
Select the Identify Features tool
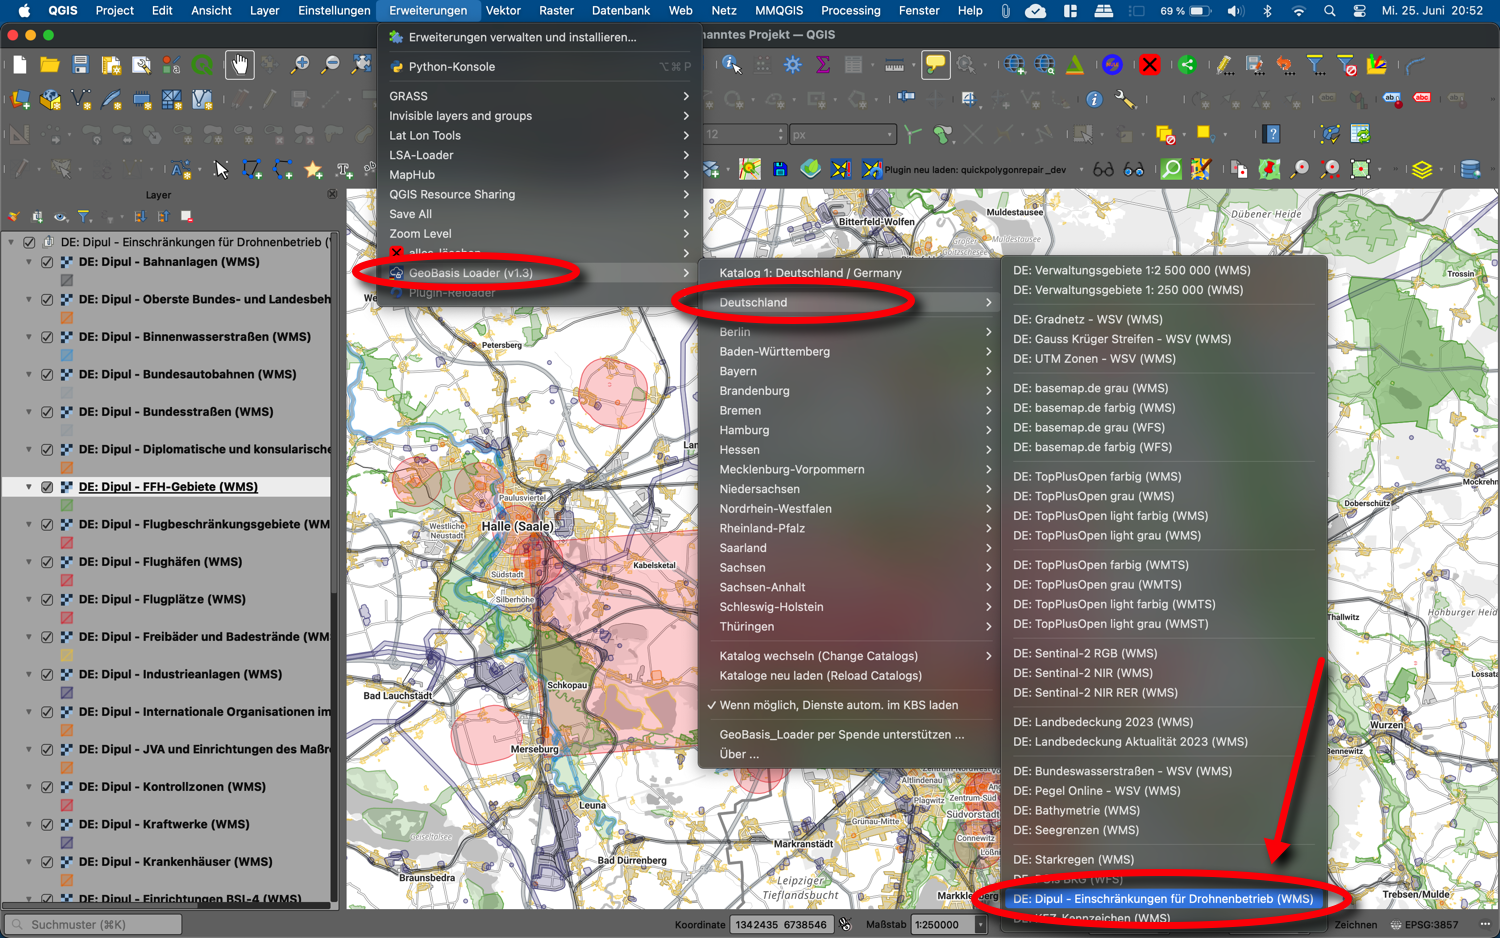tap(732, 65)
